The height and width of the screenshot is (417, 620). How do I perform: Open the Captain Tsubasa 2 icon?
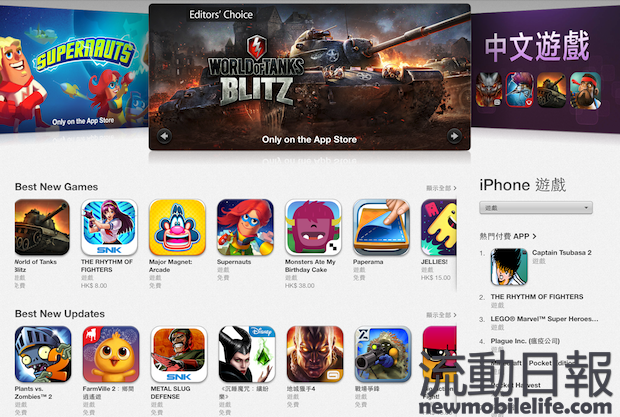click(509, 267)
